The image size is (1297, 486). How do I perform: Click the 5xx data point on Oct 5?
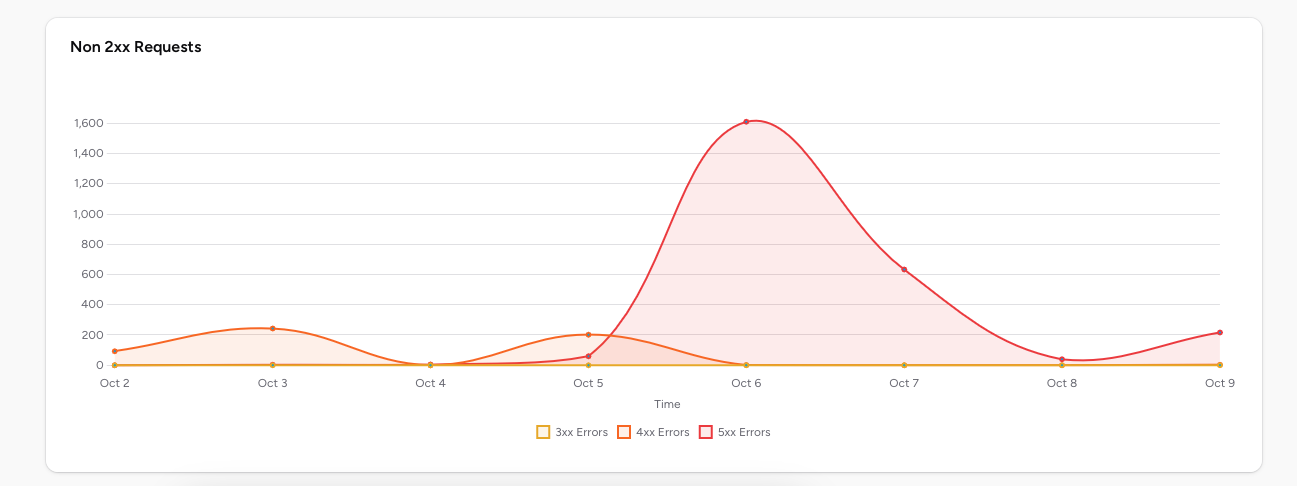(588, 356)
